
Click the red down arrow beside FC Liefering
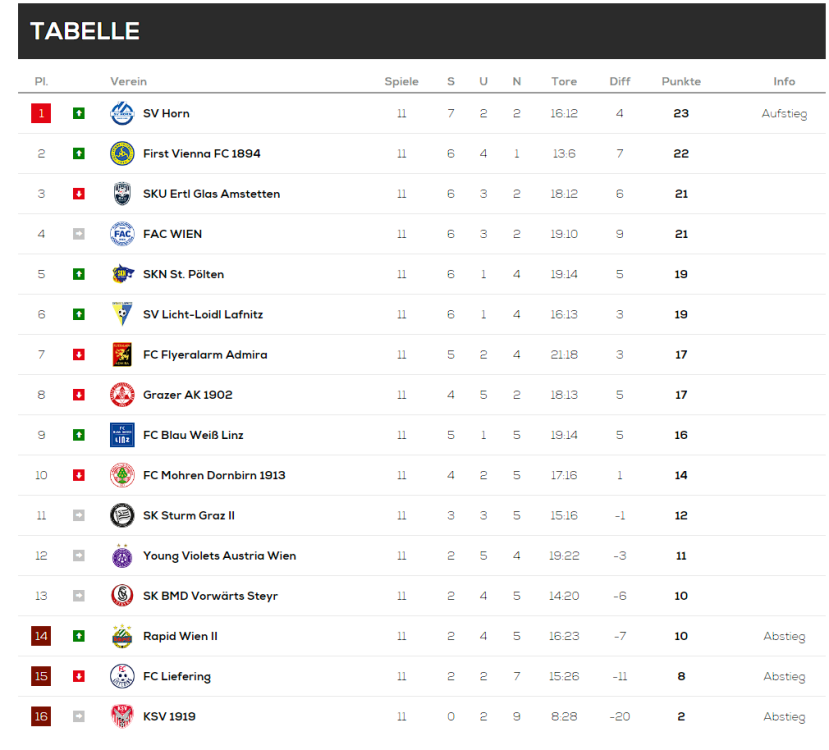79,677
